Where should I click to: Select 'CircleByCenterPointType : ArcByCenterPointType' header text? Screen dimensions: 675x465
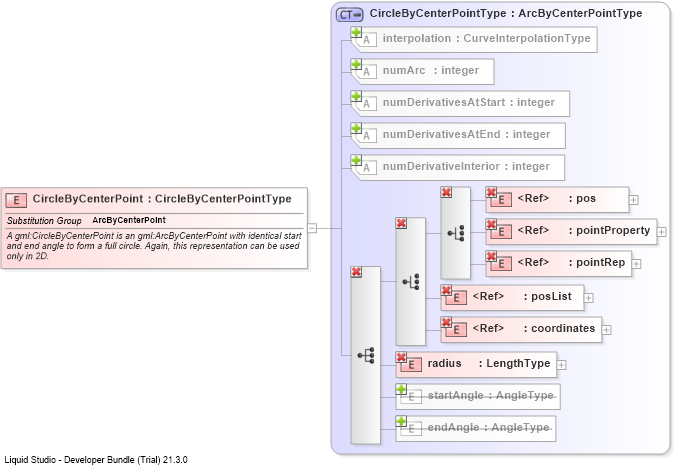click(506, 13)
